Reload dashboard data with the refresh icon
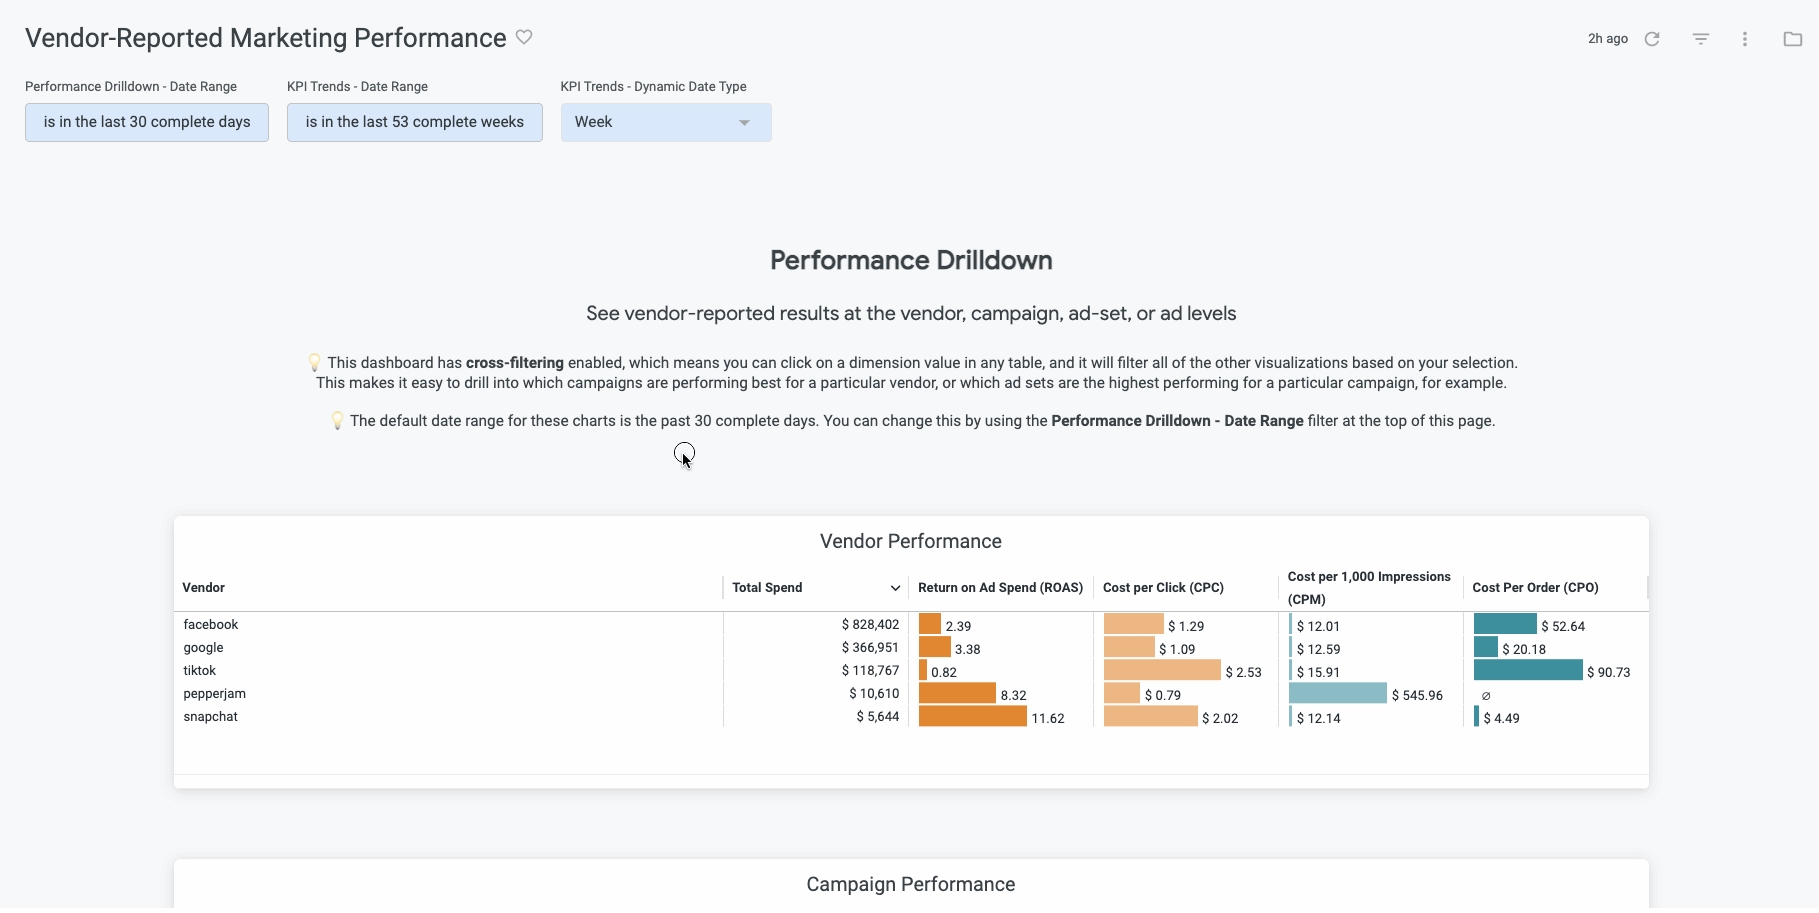 pyautogui.click(x=1652, y=39)
